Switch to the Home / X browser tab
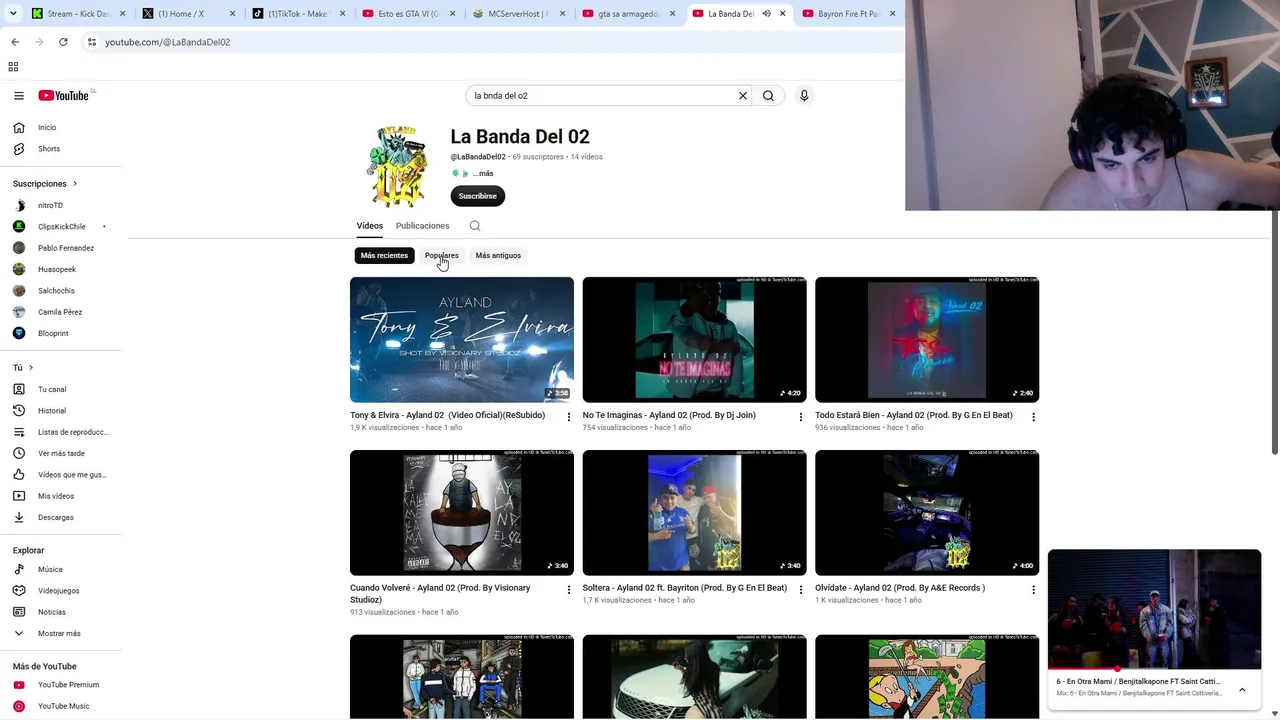1280x720 pixels. click(188, 14)
